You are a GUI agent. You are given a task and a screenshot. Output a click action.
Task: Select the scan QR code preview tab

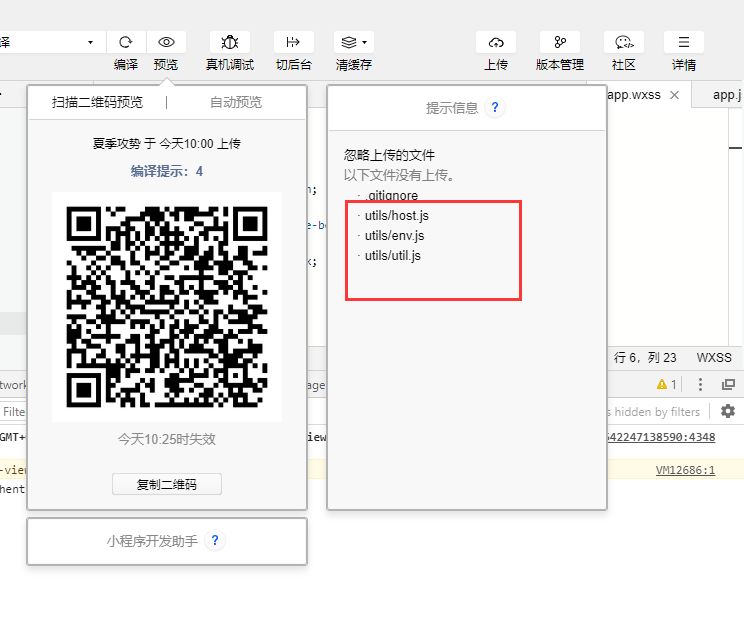[97, 102]
